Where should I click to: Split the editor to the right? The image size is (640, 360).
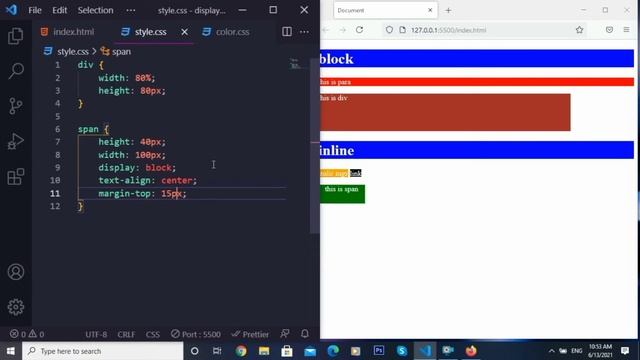click(287, 31)
